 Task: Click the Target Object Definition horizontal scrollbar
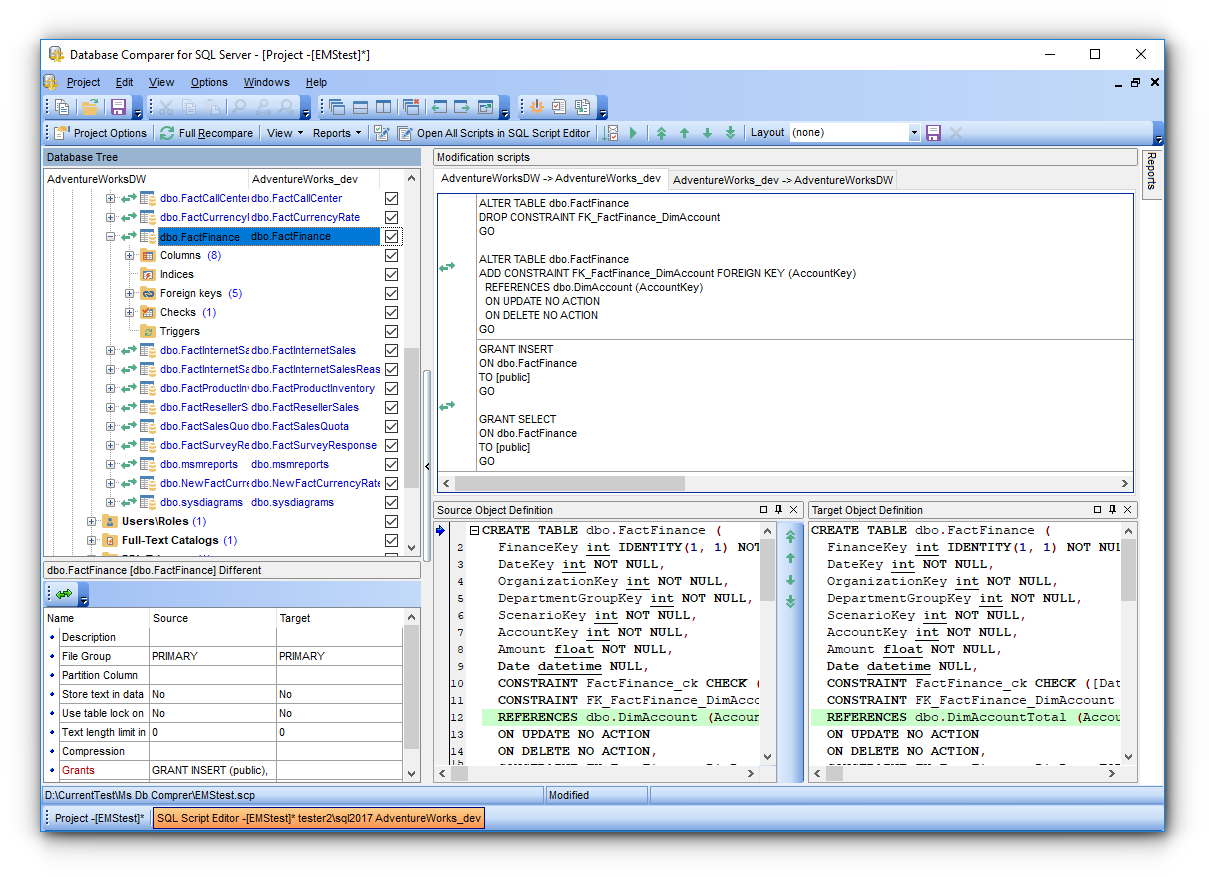click(x=965, y=774)
